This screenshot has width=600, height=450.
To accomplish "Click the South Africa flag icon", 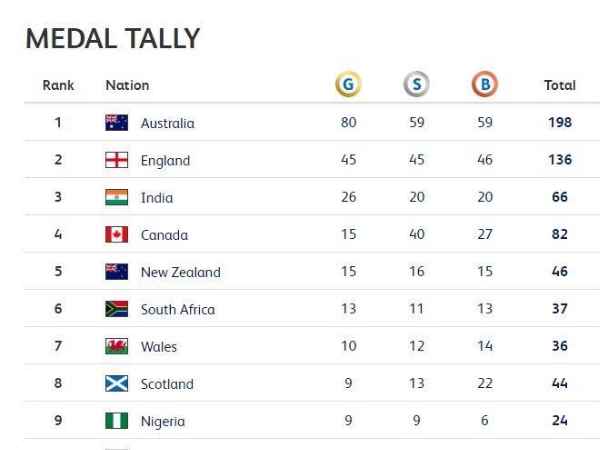I will 117,309.
